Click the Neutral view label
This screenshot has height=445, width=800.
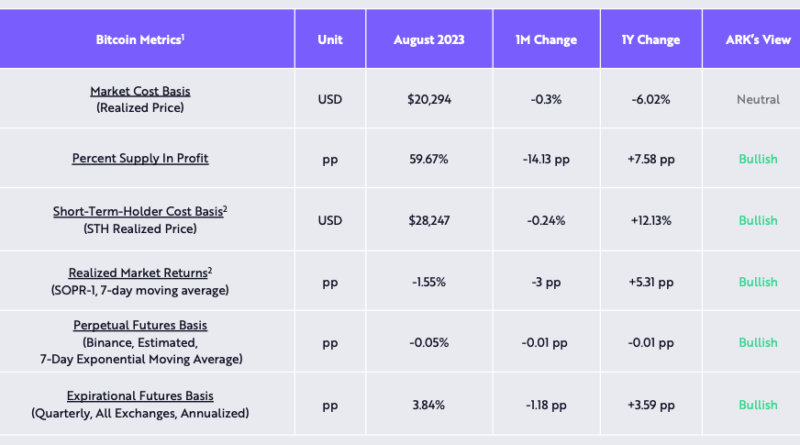(x=757, y=99)
